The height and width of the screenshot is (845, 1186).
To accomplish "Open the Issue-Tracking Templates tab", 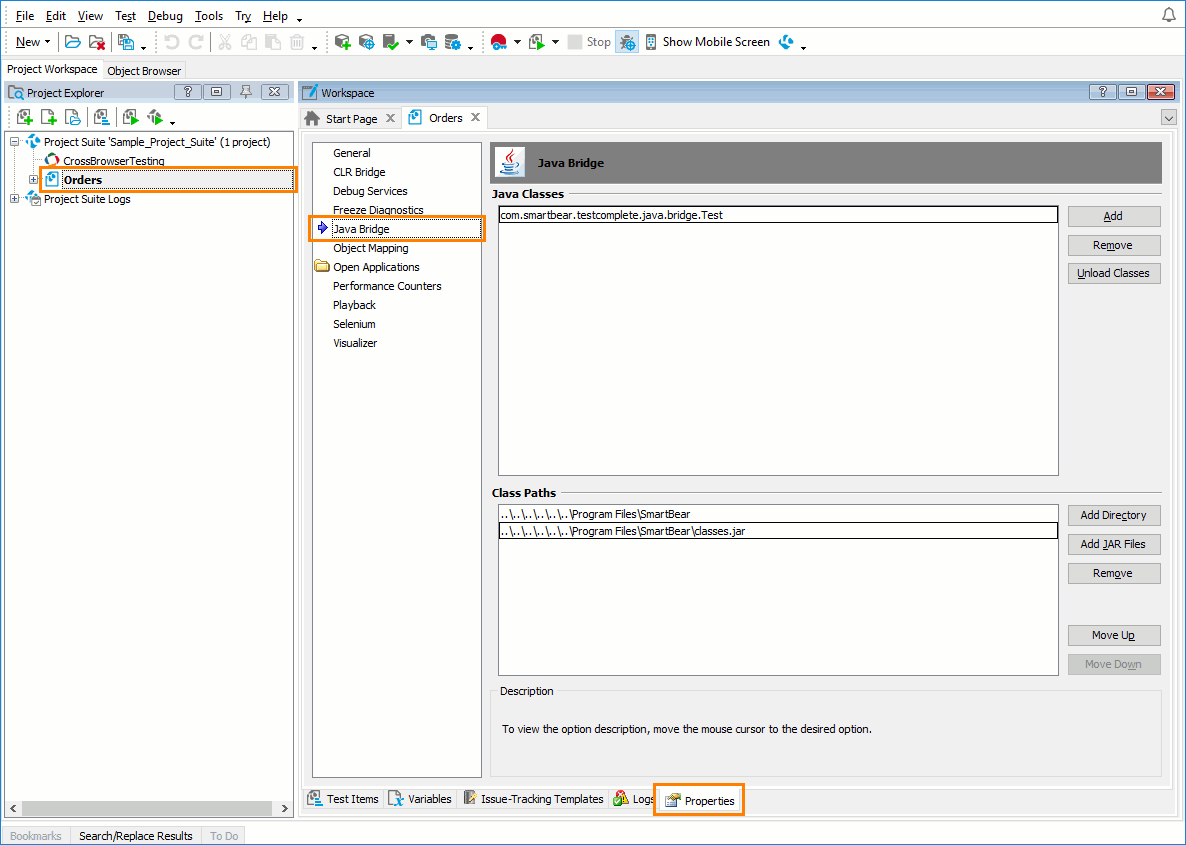I will coord(533,799).
